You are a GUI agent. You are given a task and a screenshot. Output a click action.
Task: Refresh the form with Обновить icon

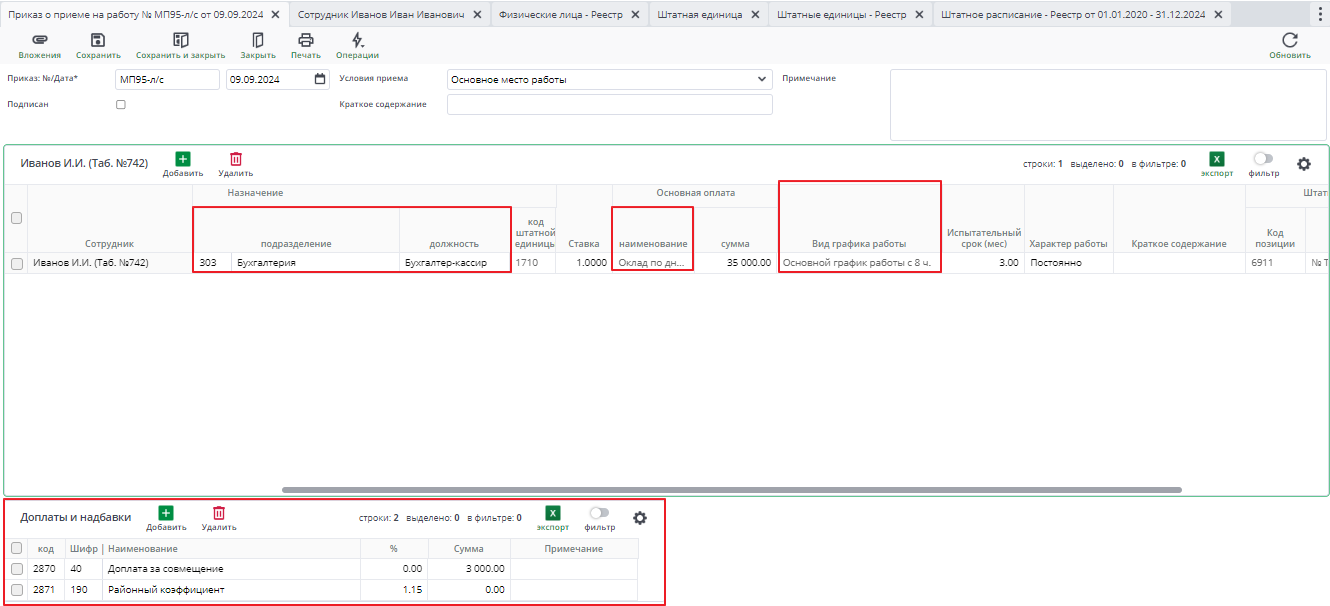tap(1289, 40)
